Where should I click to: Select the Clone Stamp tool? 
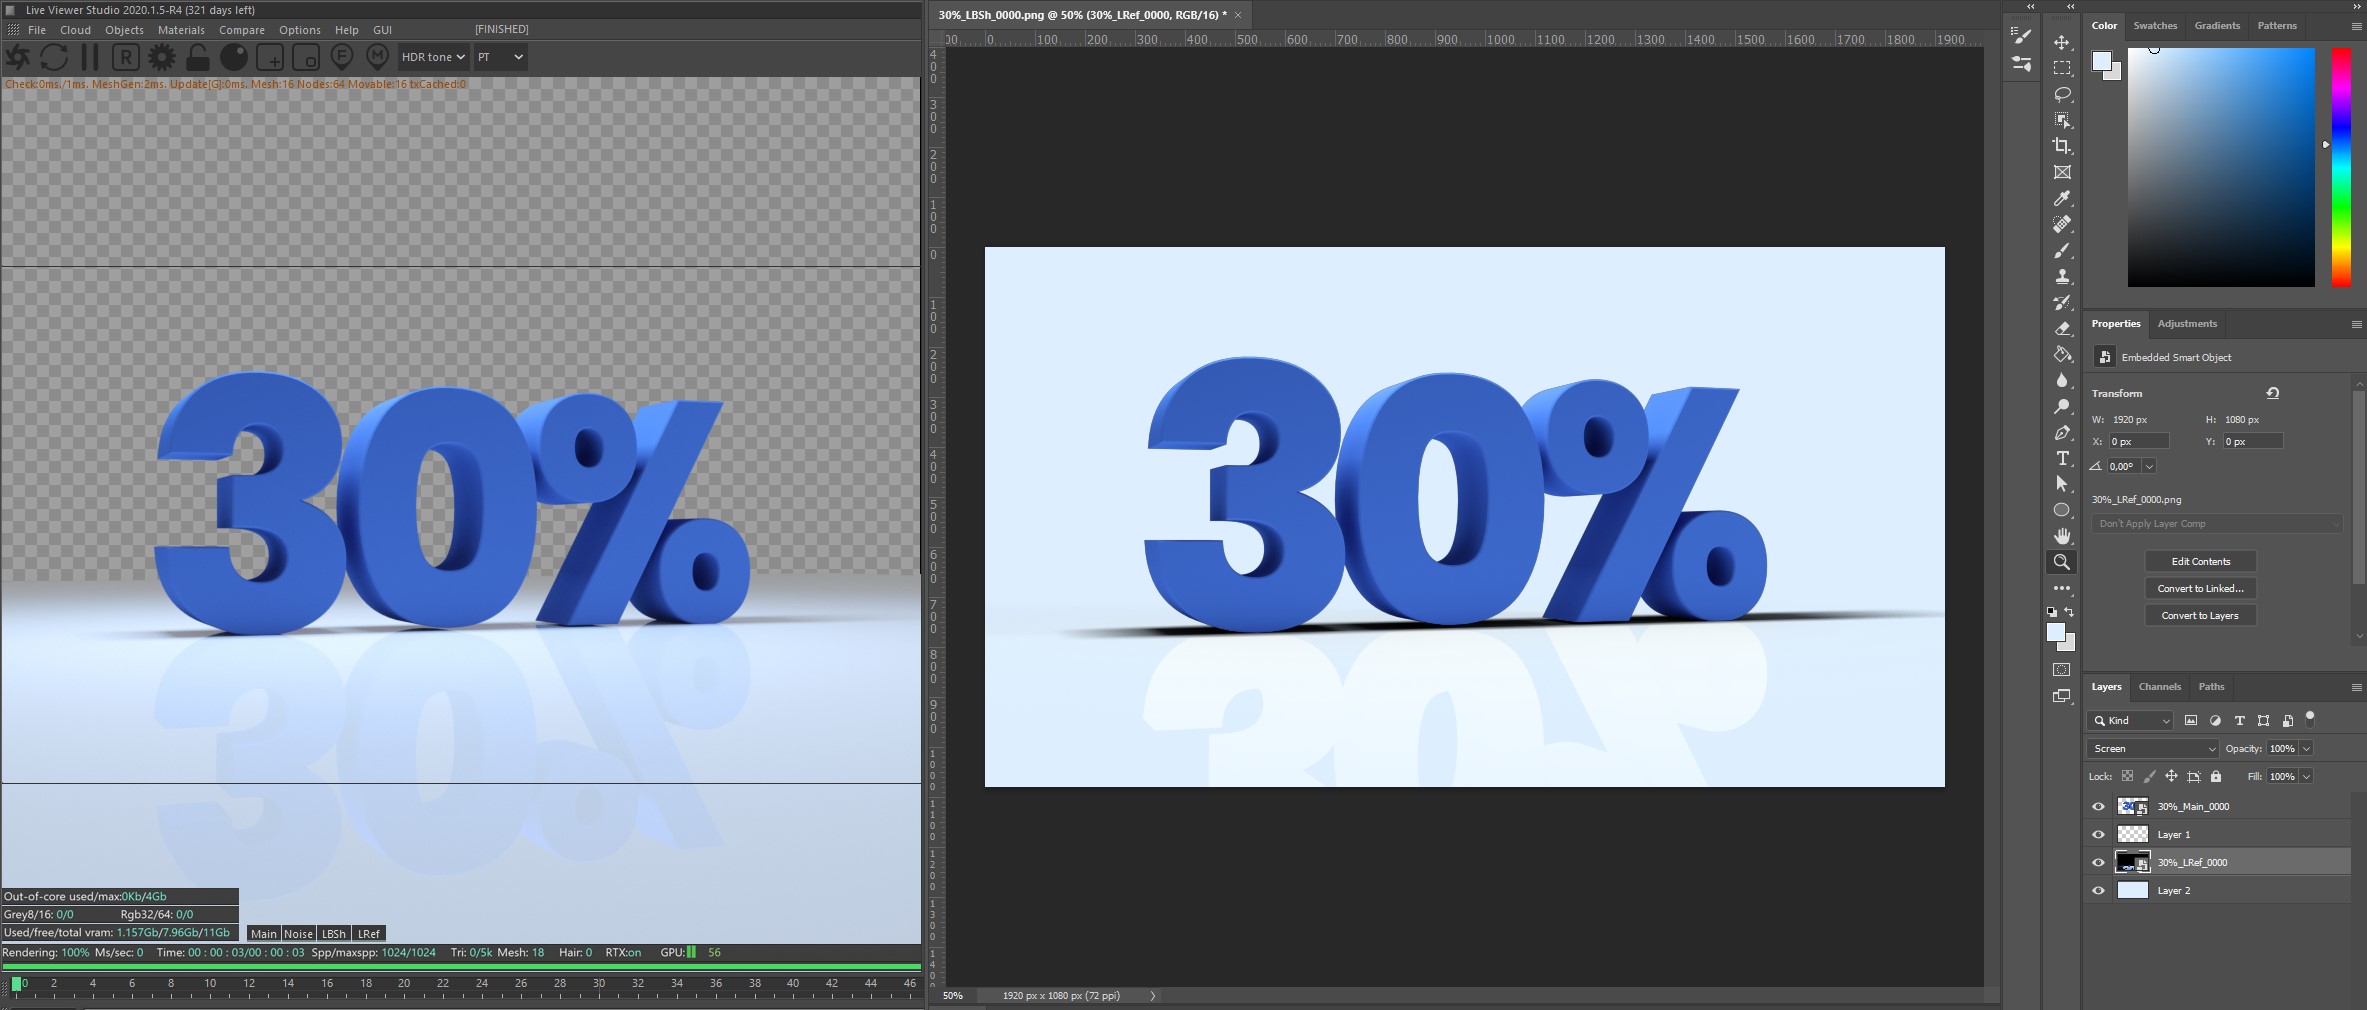(2062, 276)
